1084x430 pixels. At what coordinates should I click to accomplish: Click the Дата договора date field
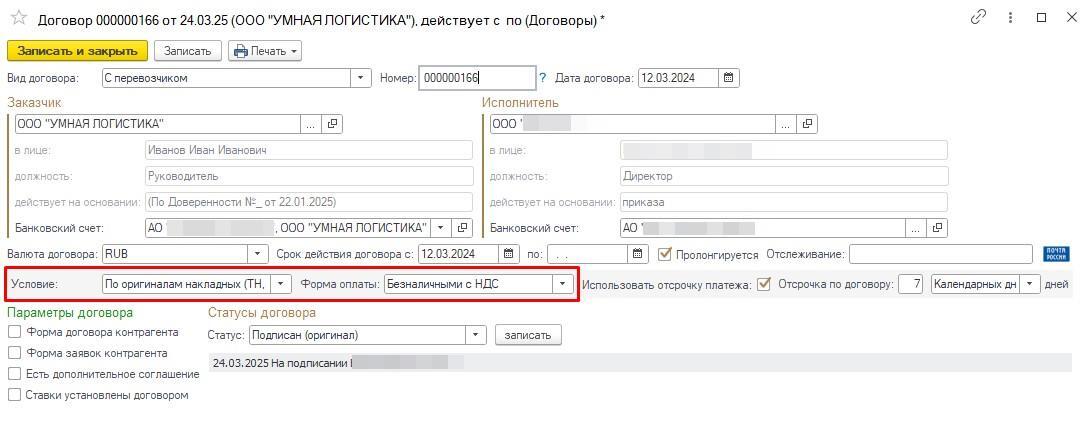(678, 78)
